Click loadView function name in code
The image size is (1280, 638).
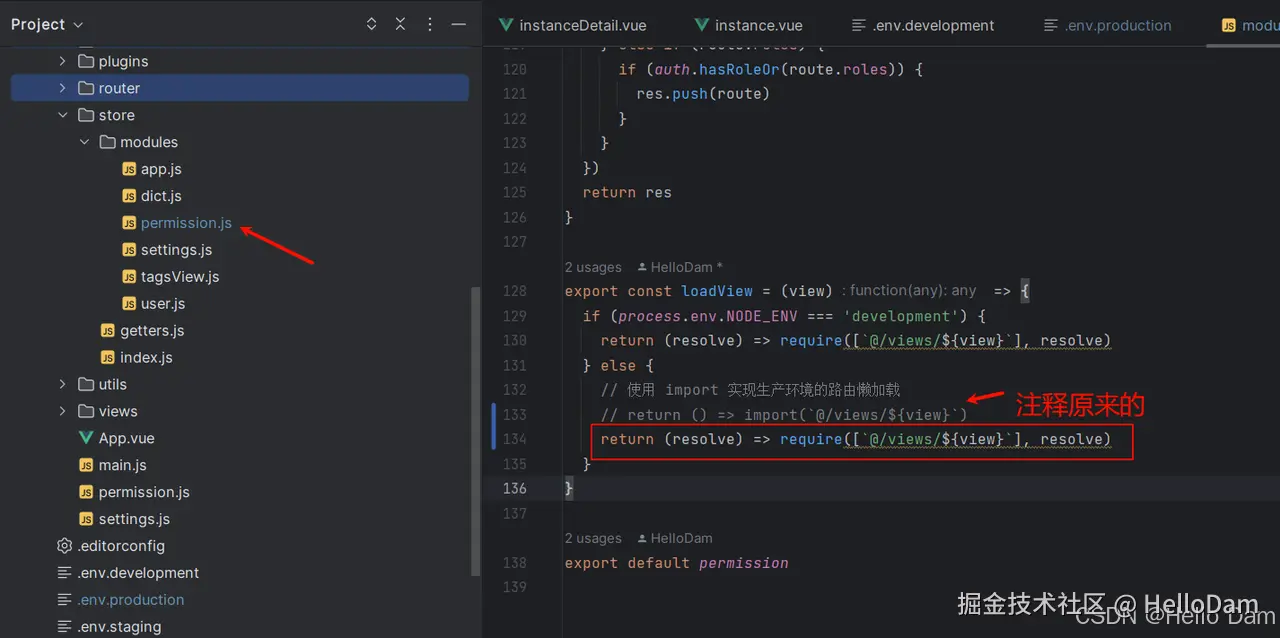(x=717, y=291)
